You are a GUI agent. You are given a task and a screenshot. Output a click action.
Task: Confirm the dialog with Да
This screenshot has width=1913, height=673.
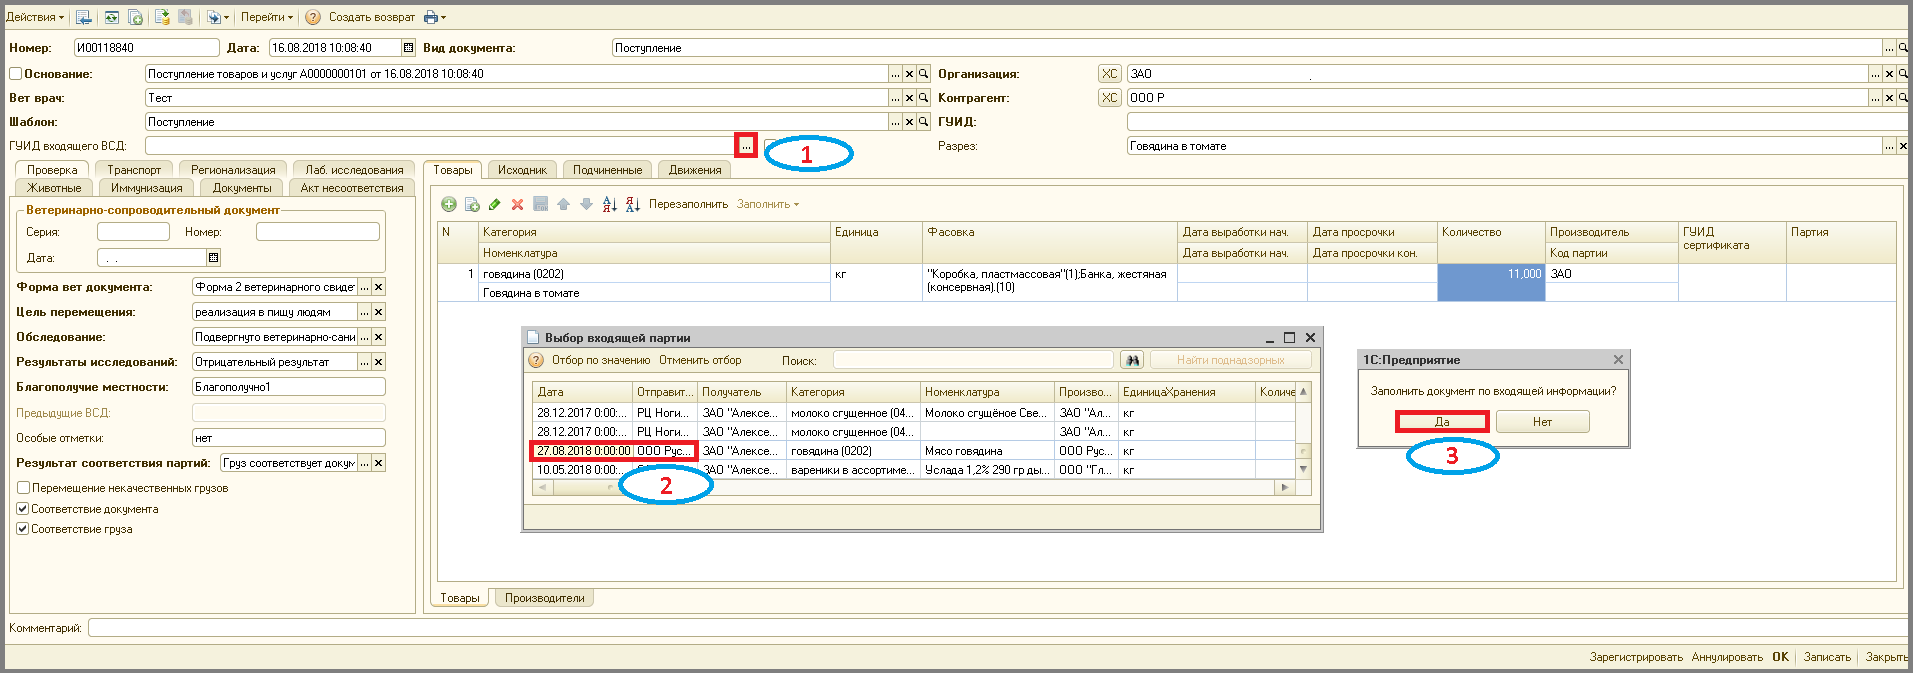1442,422
